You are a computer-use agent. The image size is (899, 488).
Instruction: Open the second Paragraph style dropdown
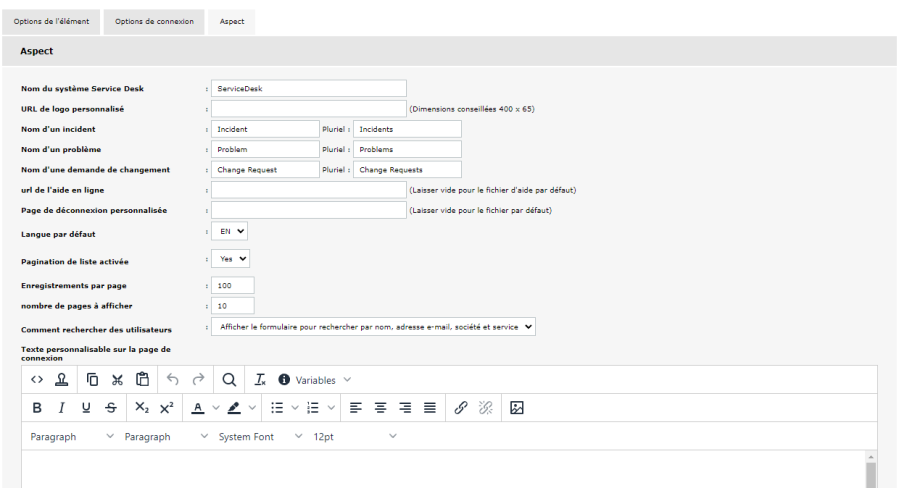166,436
